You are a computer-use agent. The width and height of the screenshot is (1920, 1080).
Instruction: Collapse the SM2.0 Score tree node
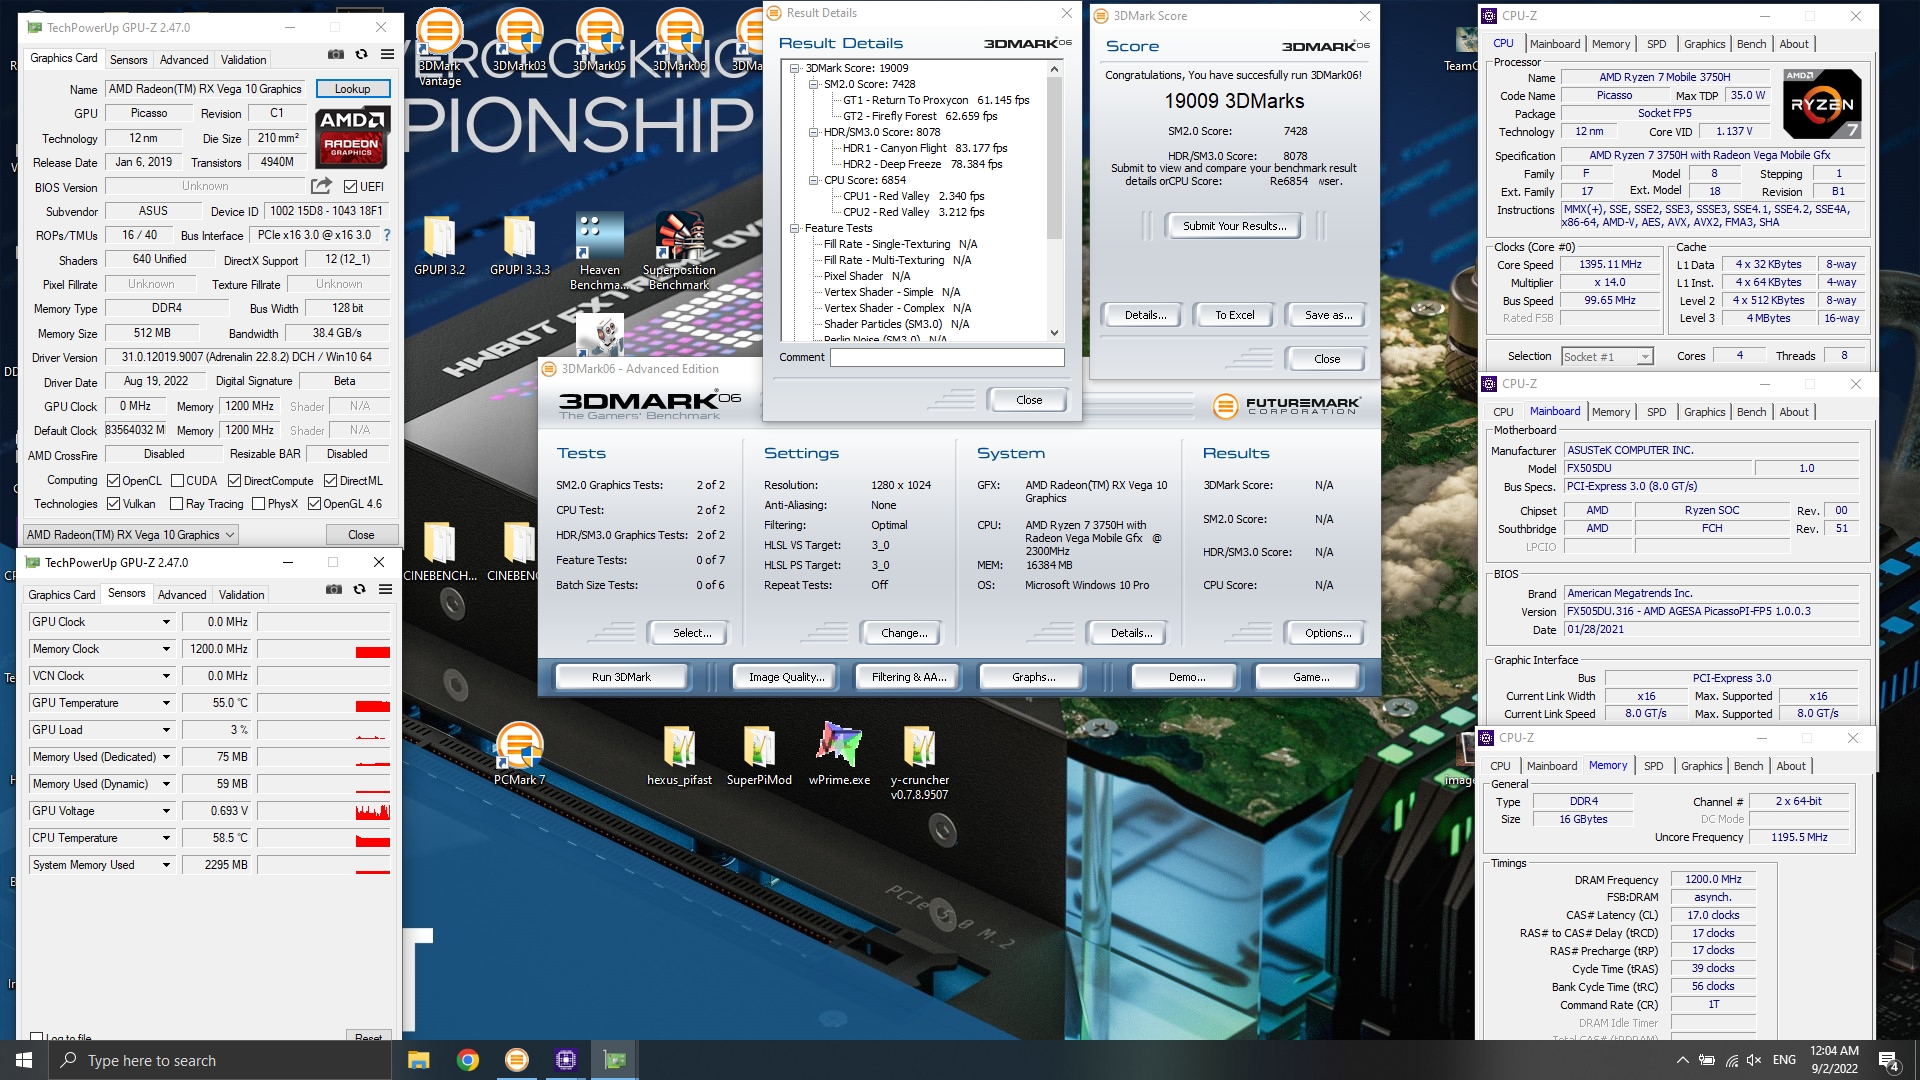point(813,84)
